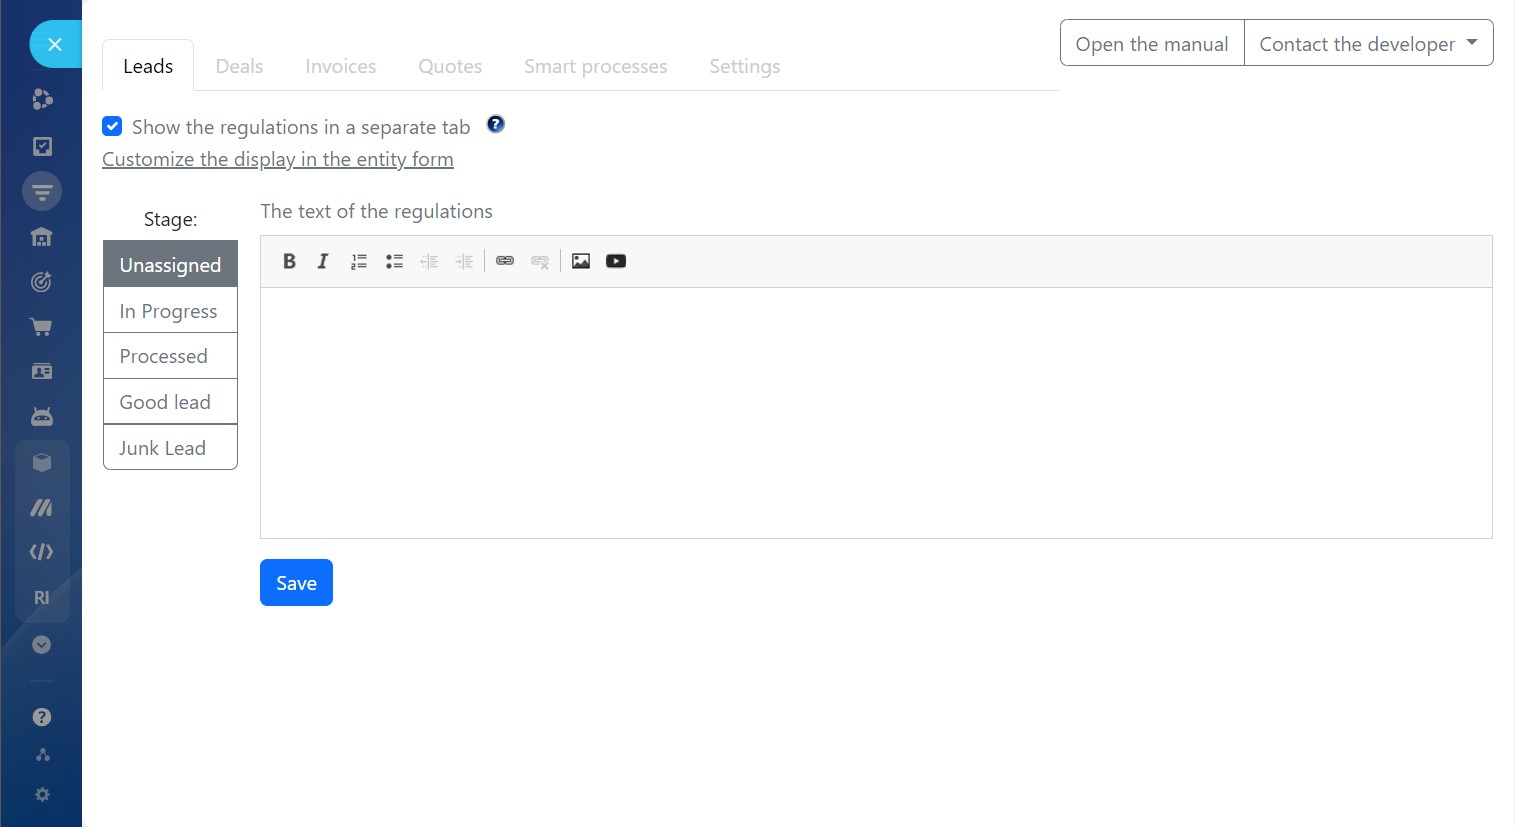Insert a numbered list
1515x827 pixels.
click(x=359, y=261)
